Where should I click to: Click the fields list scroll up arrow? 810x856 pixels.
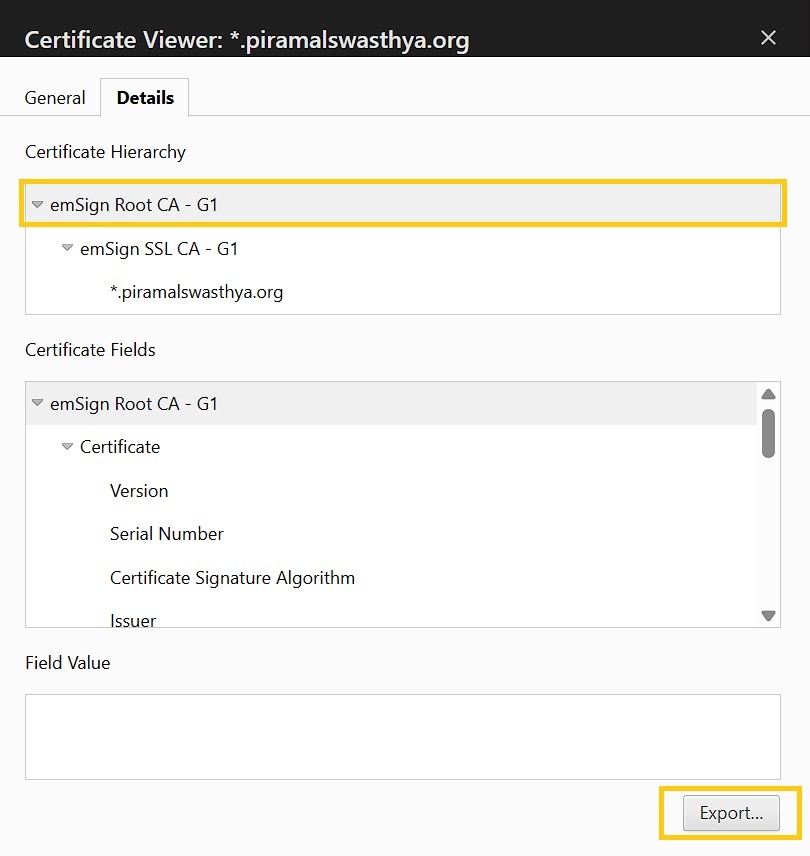769,394
